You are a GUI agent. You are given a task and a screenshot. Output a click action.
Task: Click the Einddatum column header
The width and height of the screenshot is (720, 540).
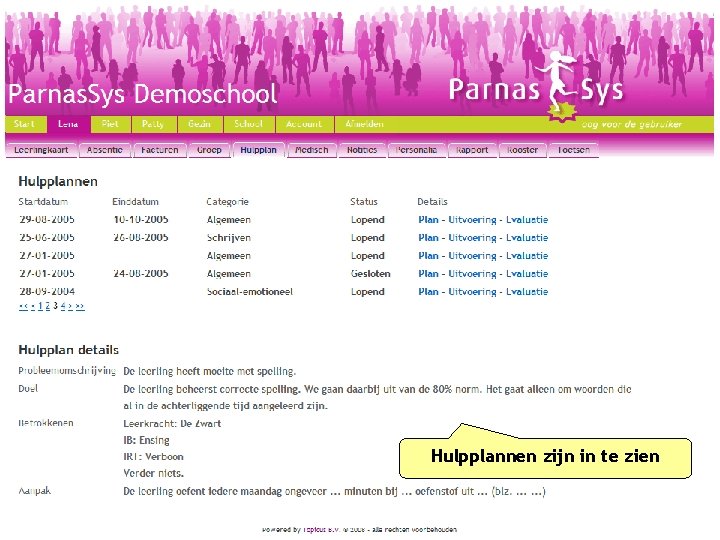tap(135, 202)
